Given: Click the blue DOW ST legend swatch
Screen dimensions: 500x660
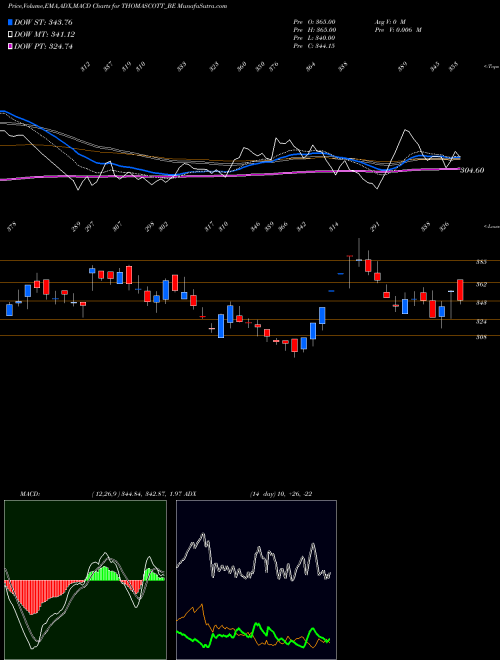Looking at the screenshot, I should [x=10, y=22].
